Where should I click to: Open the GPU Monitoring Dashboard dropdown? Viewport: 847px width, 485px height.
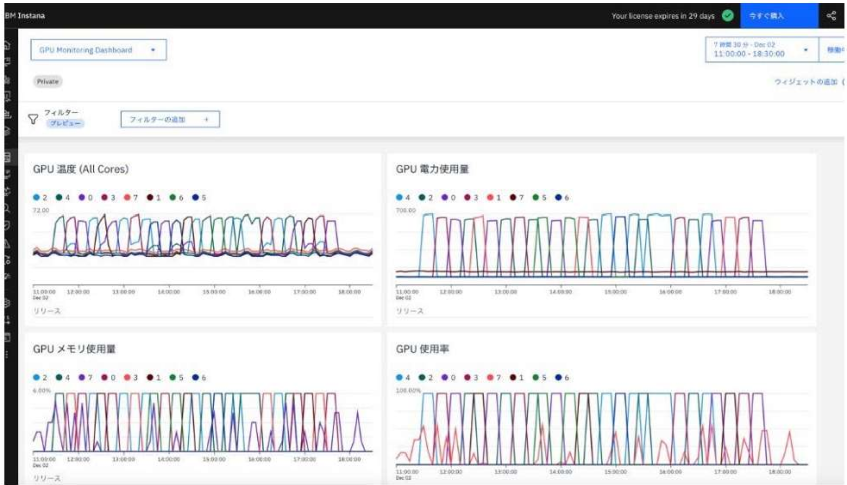coord(98,50)
